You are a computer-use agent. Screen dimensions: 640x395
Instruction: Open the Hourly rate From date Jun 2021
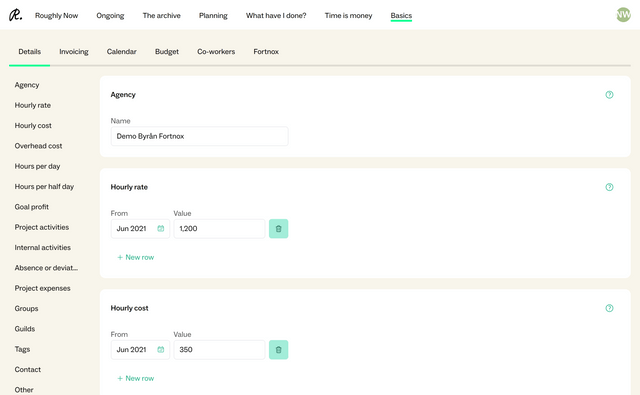pos(140,229)
